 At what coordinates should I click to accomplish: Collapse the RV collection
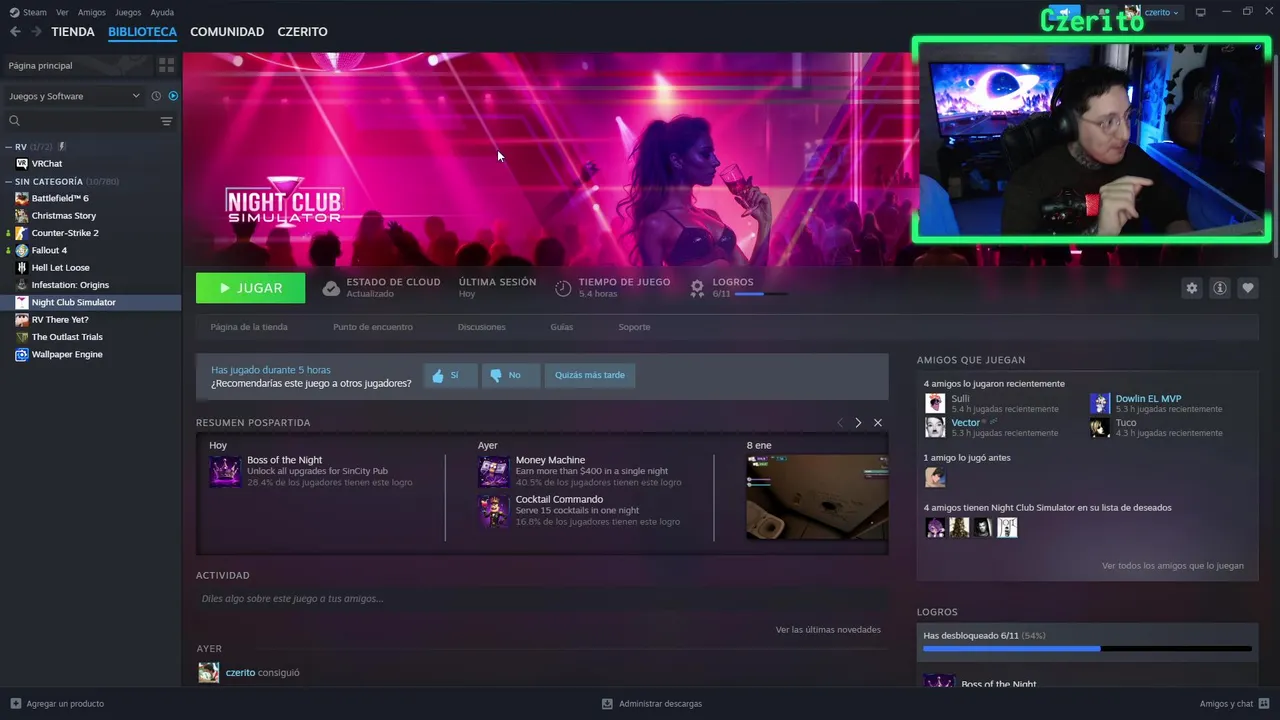[x=9, y=147]
